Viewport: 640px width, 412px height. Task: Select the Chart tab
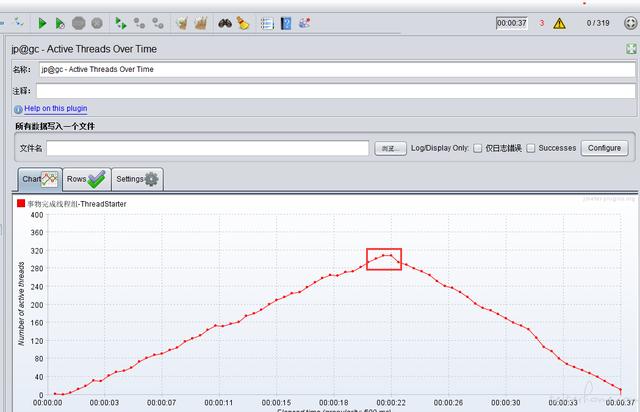40,179
